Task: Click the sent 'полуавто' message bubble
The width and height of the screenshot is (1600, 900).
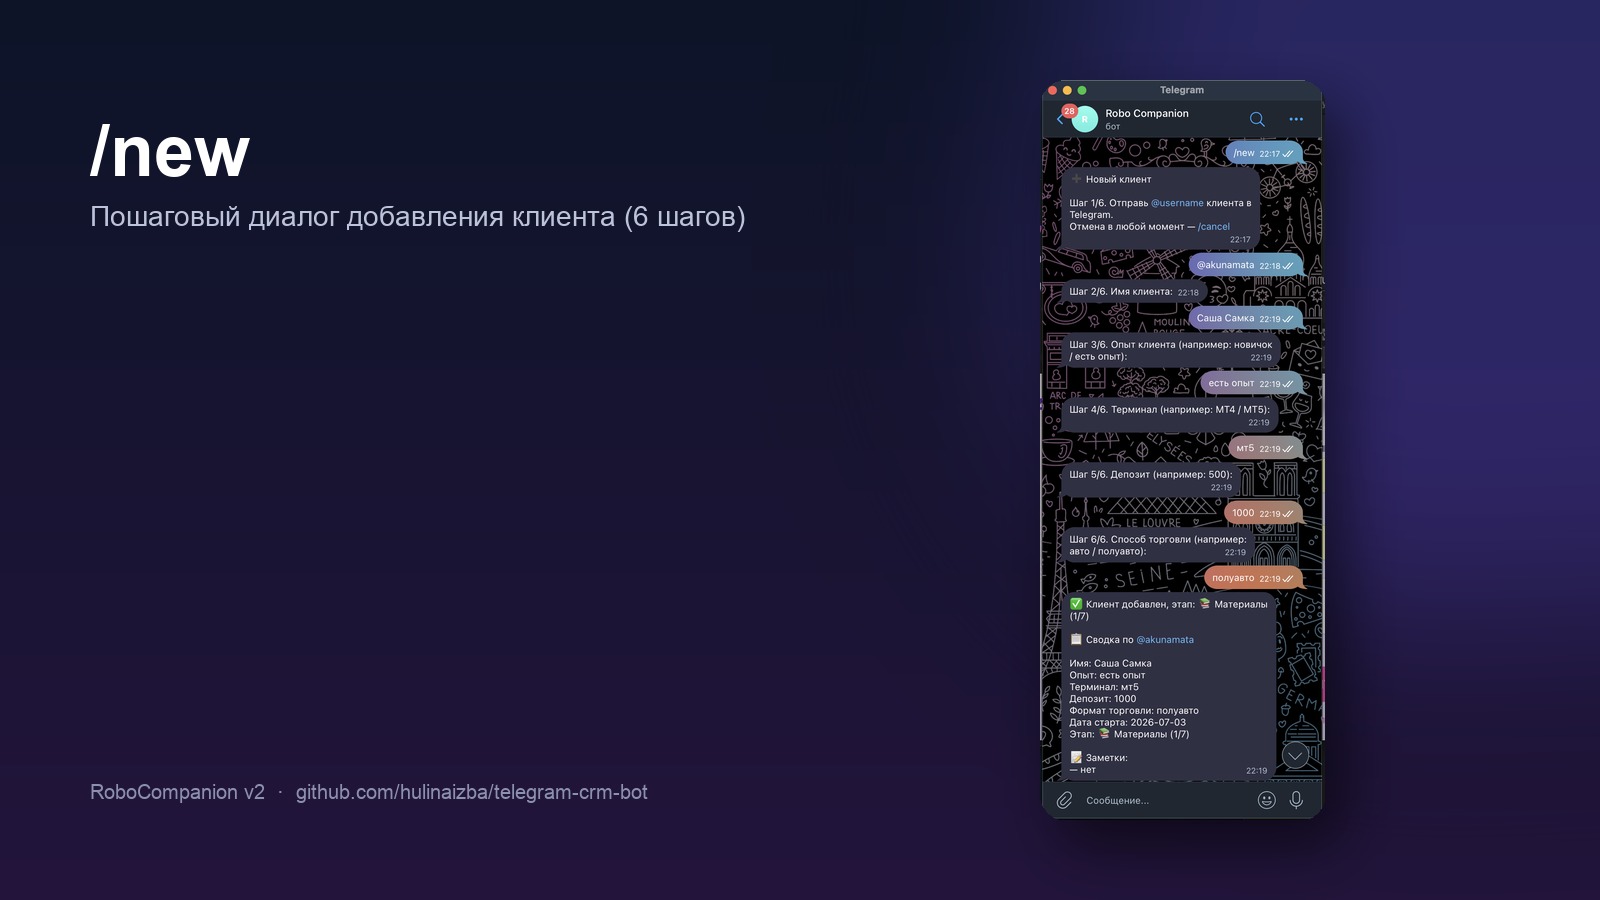Action: [x=1254, y=578]
